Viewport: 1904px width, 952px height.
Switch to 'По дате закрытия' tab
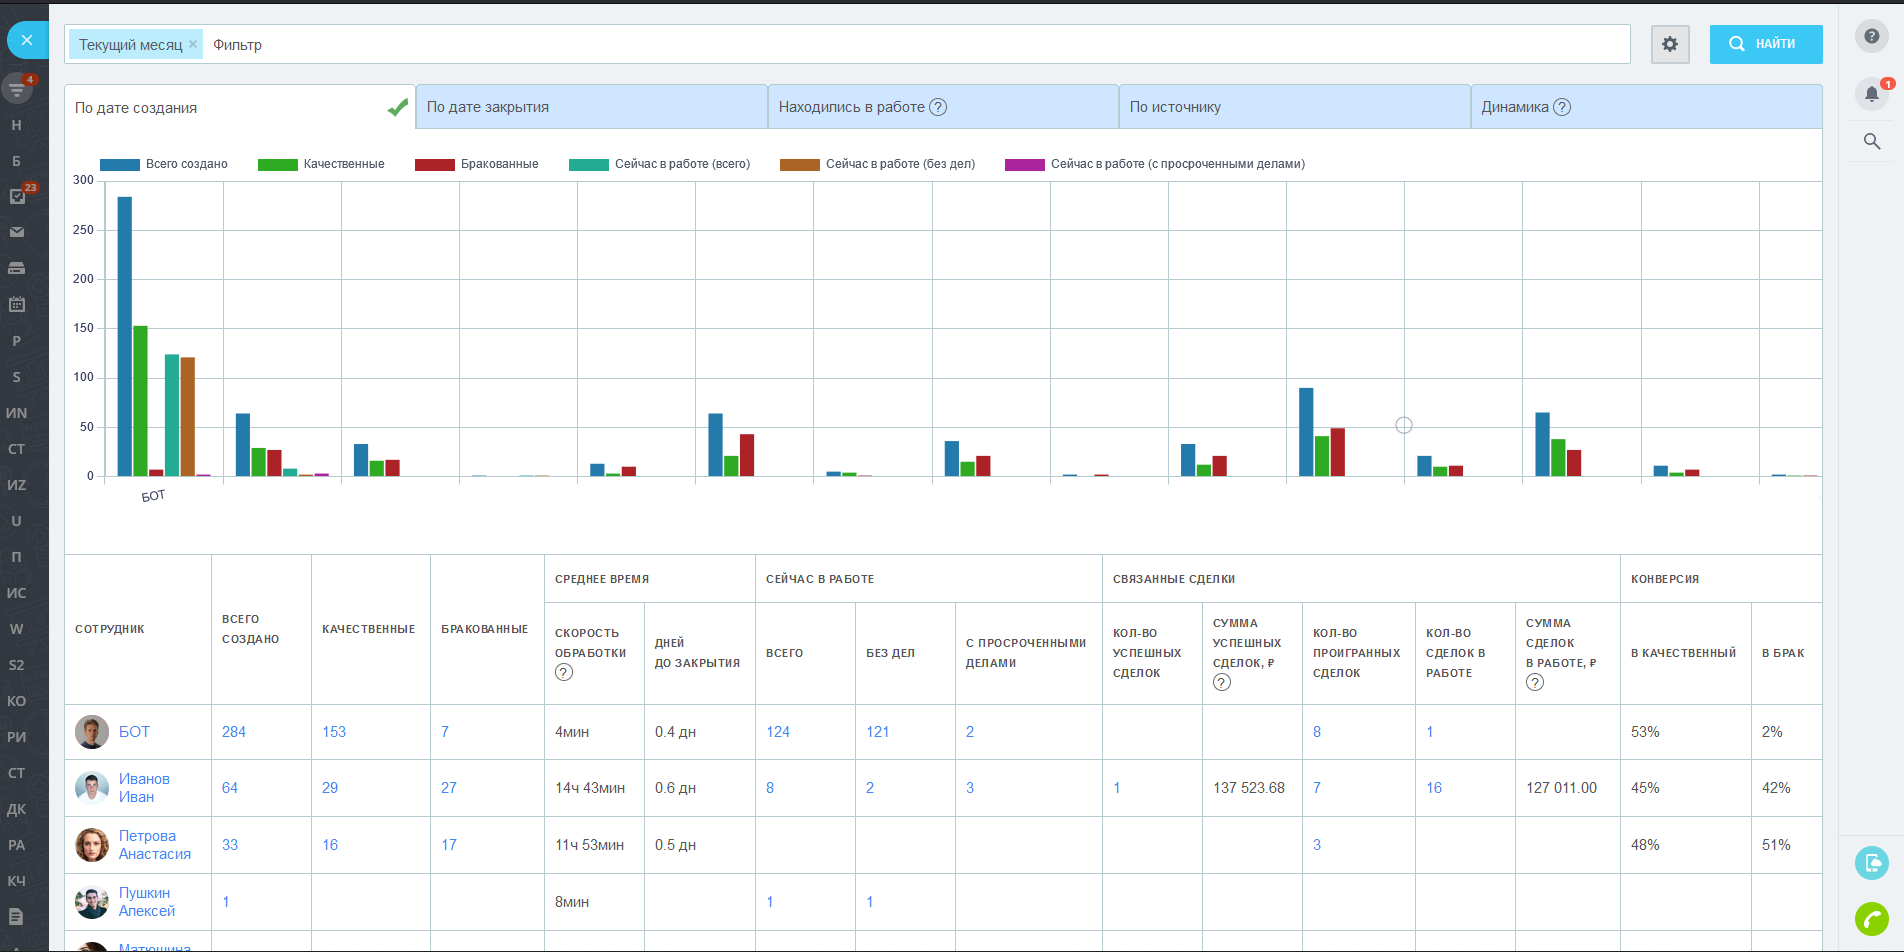pos(590,107)
